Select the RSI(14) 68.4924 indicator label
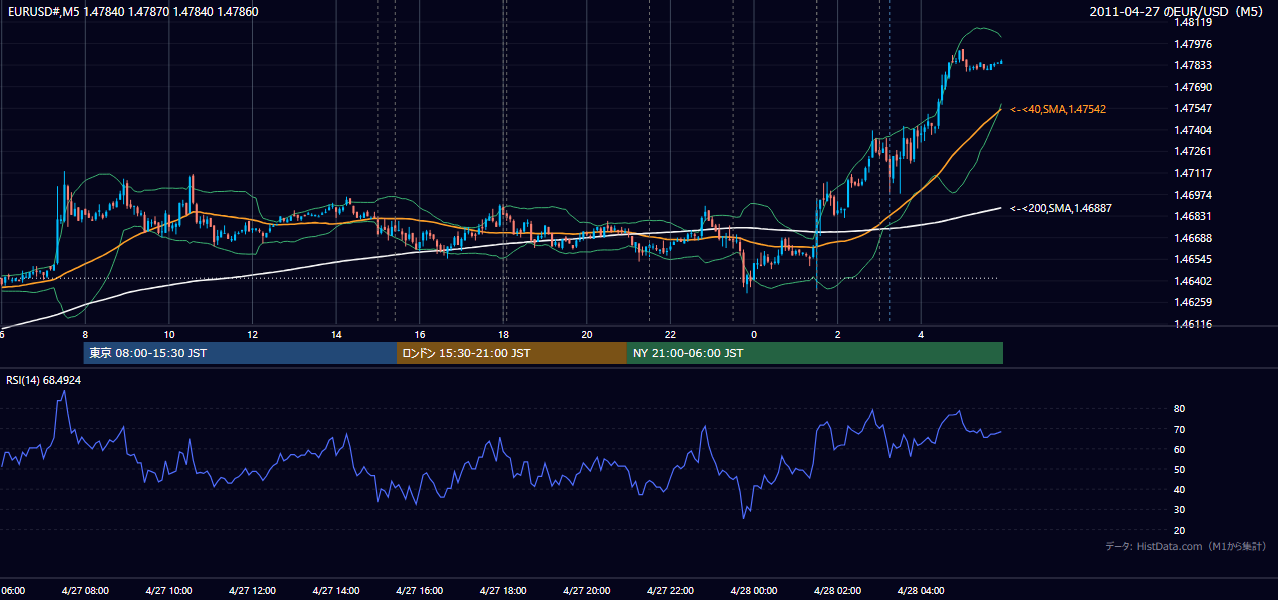The width and height of the screenshot is (1278, 600). point(44,380)
